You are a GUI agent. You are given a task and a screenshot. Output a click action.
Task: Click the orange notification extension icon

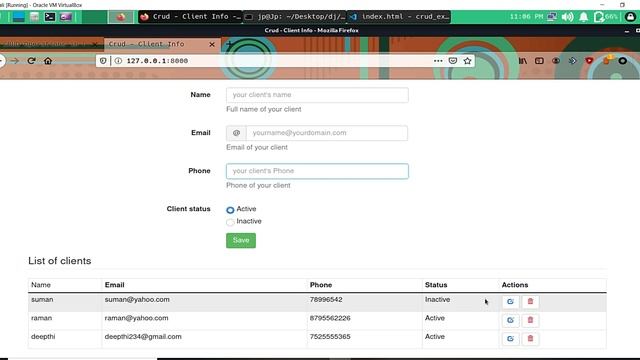607,60
